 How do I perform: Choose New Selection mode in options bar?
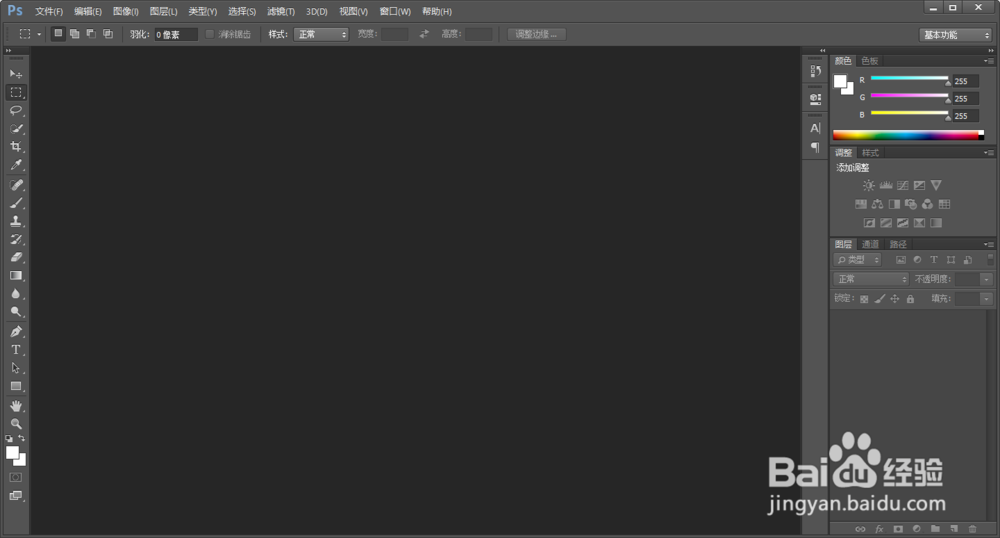coord(58,34)
